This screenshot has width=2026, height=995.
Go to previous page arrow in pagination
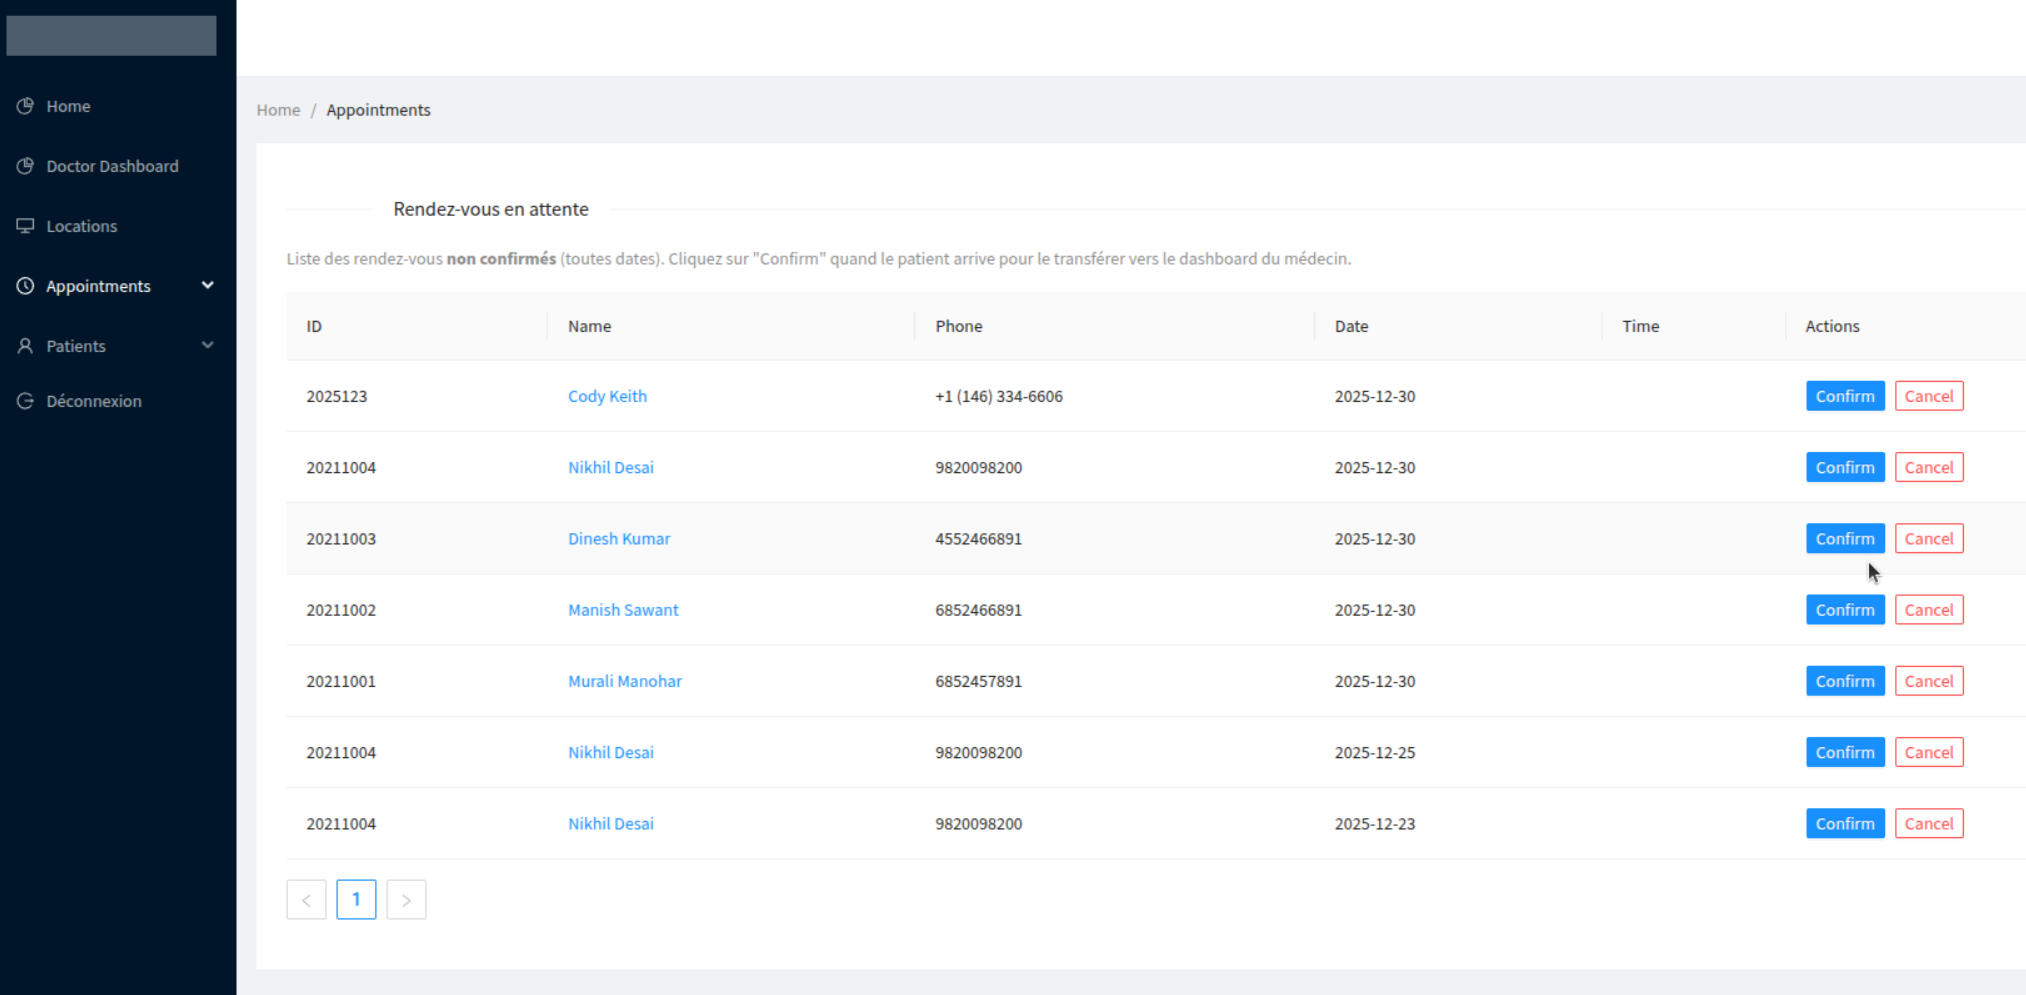coord(306,900)
